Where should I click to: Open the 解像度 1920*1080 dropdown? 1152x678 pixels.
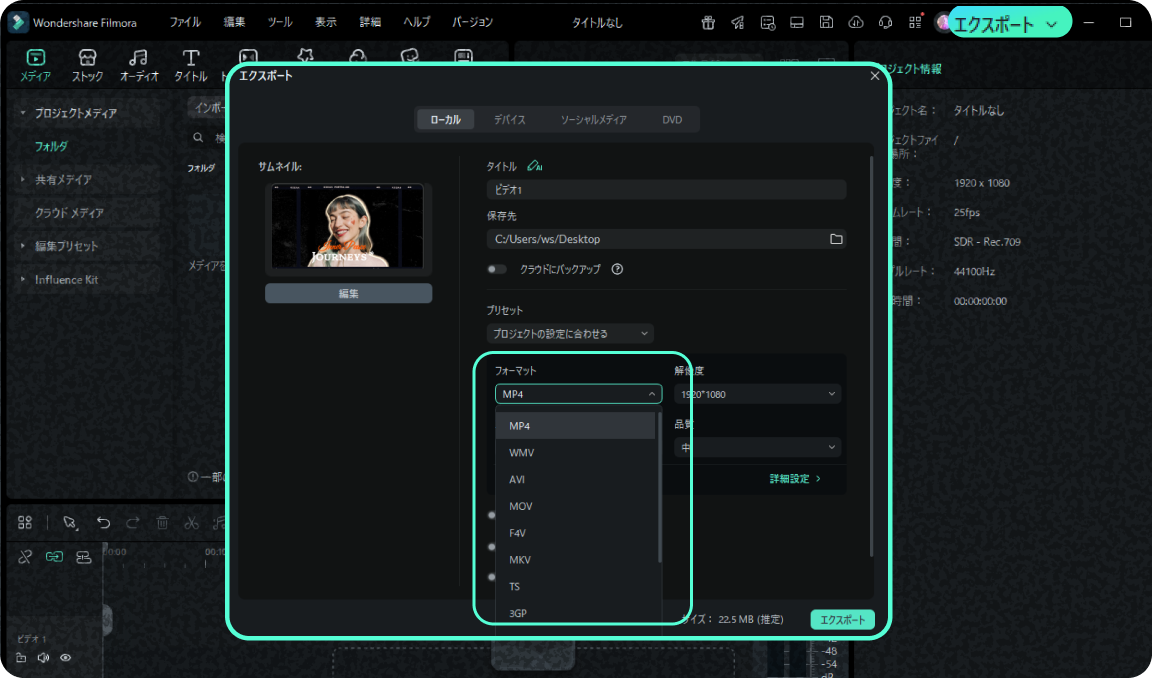757,394
